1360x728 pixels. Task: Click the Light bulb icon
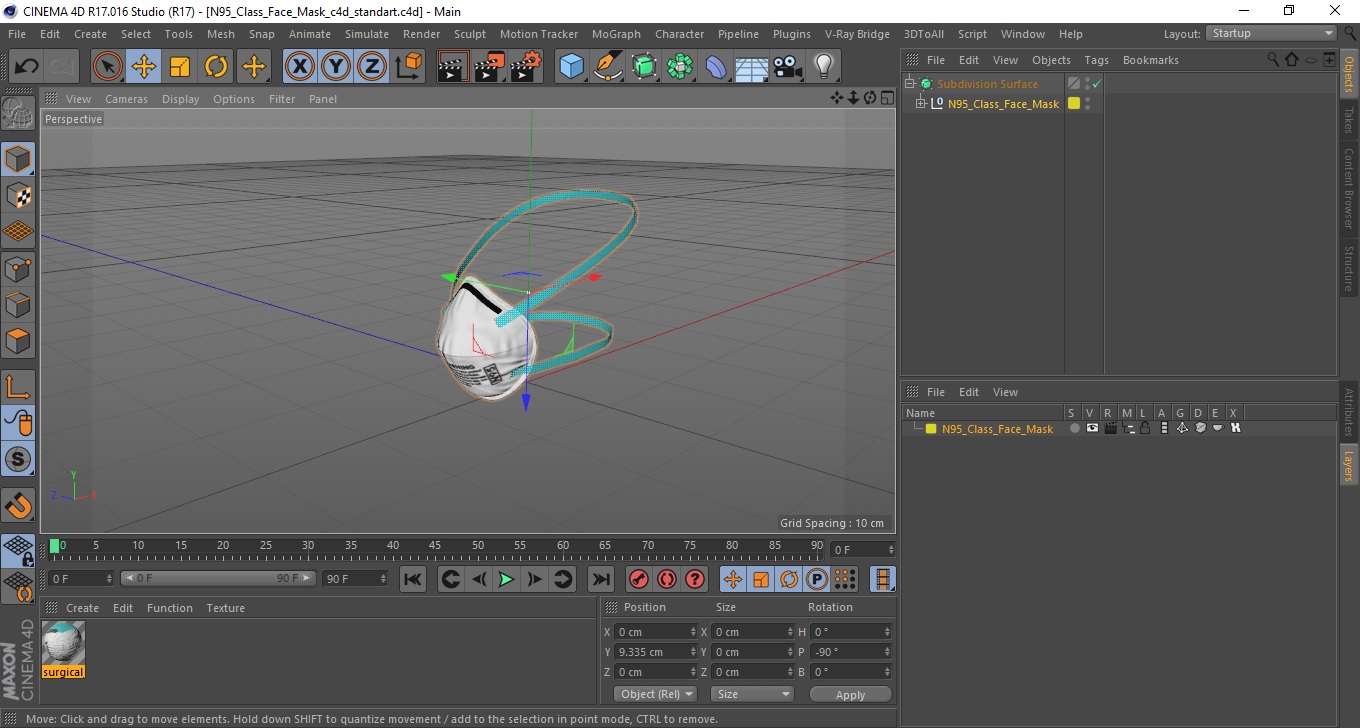[824, 67]
